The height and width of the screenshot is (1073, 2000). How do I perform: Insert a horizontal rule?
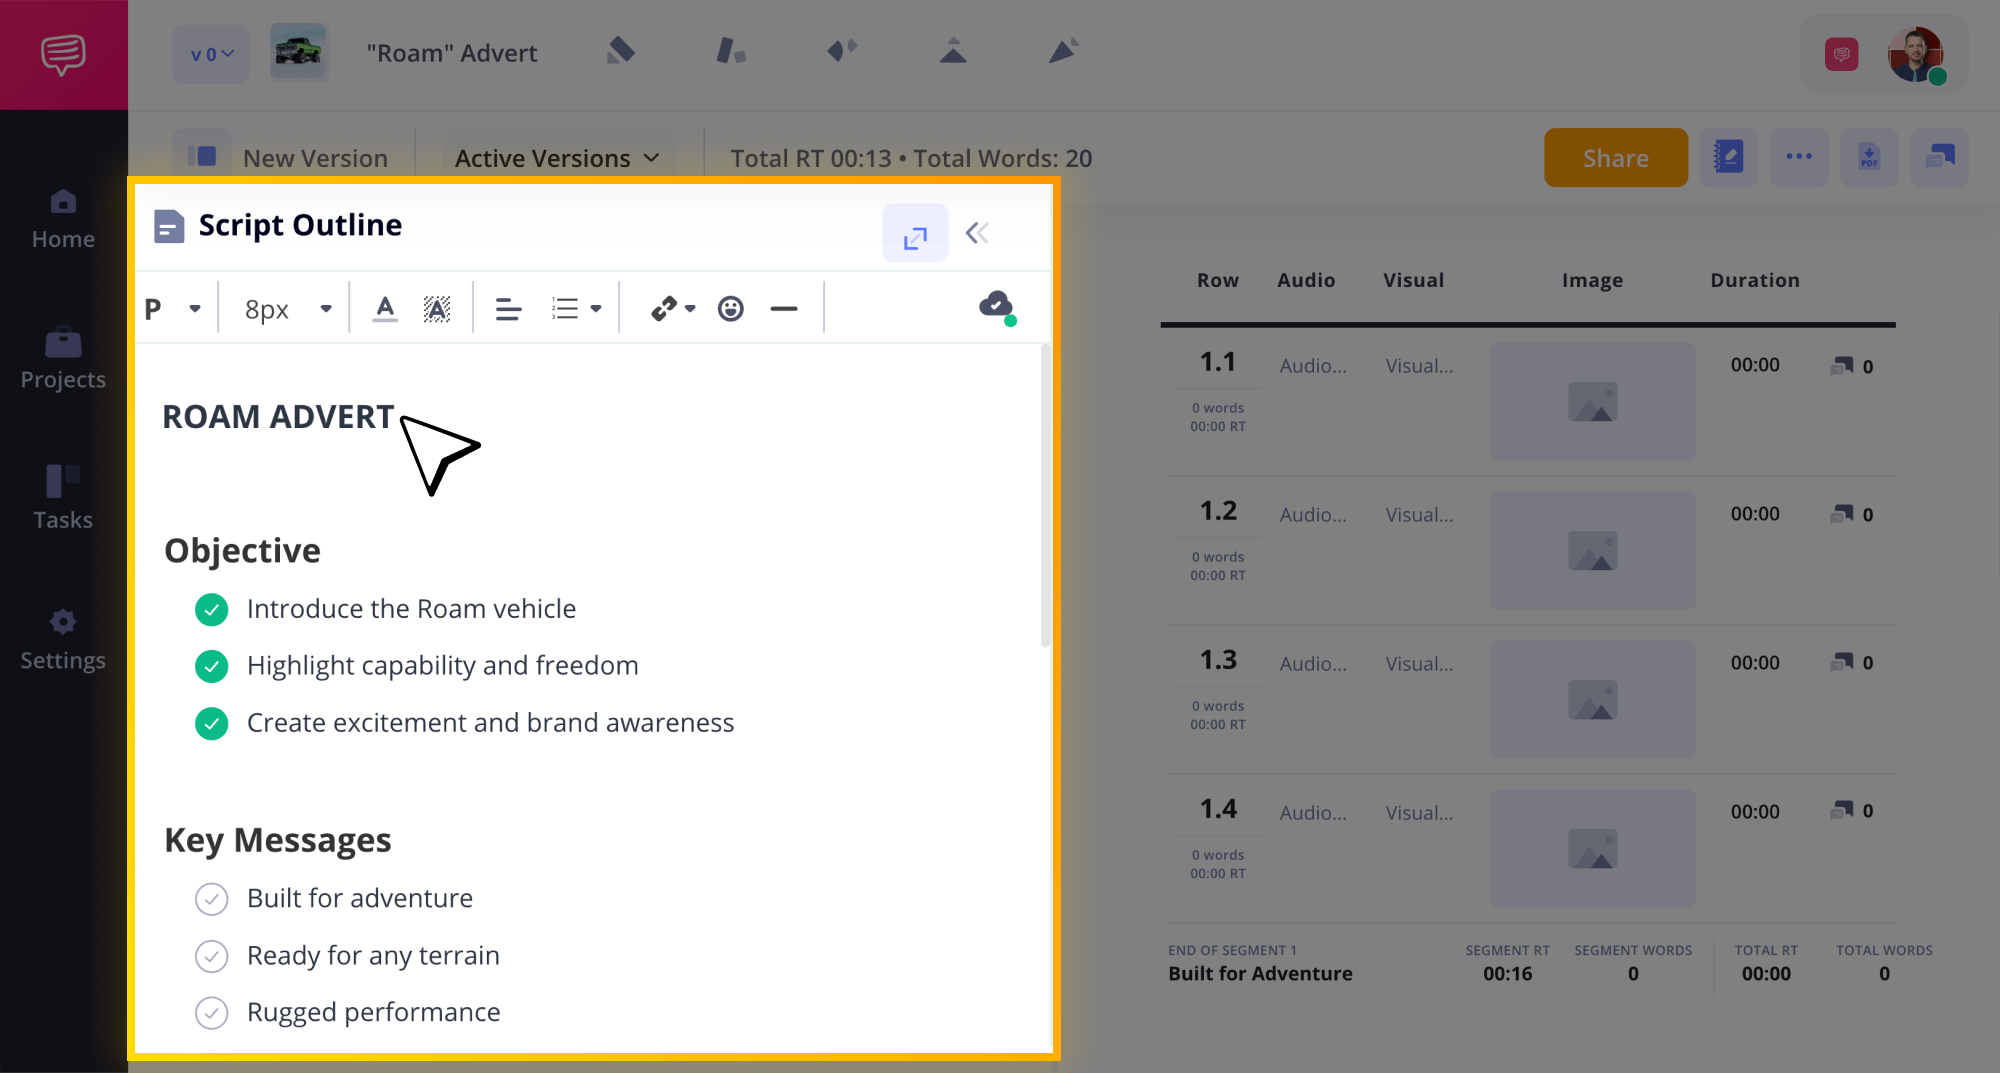click(784, 309)
